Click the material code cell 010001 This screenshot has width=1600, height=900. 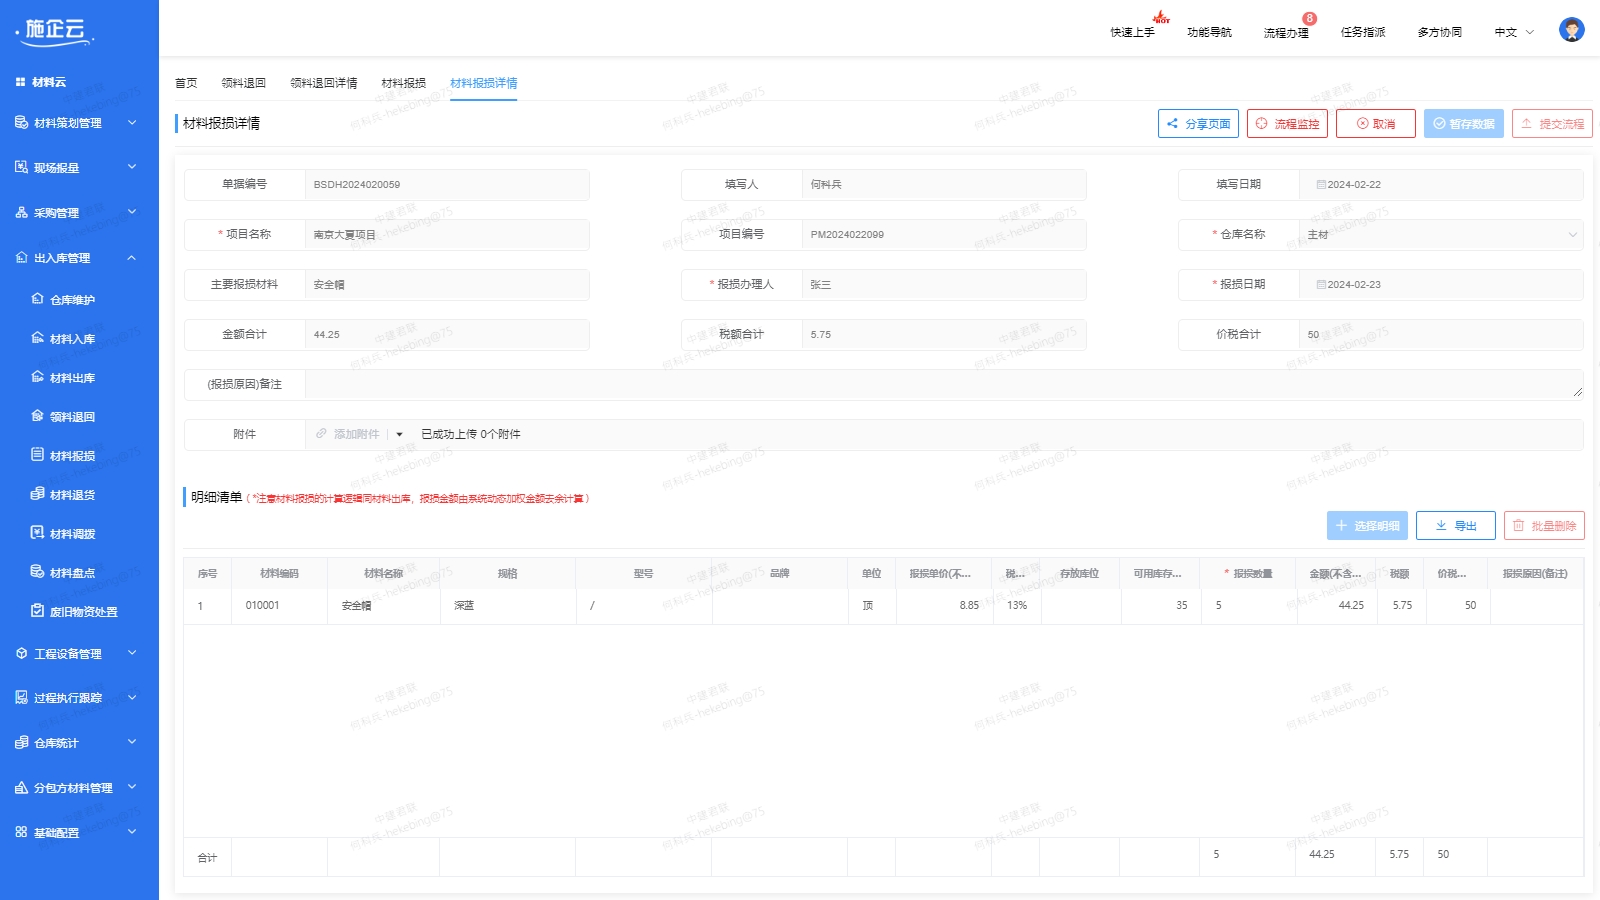click(279, 605)
